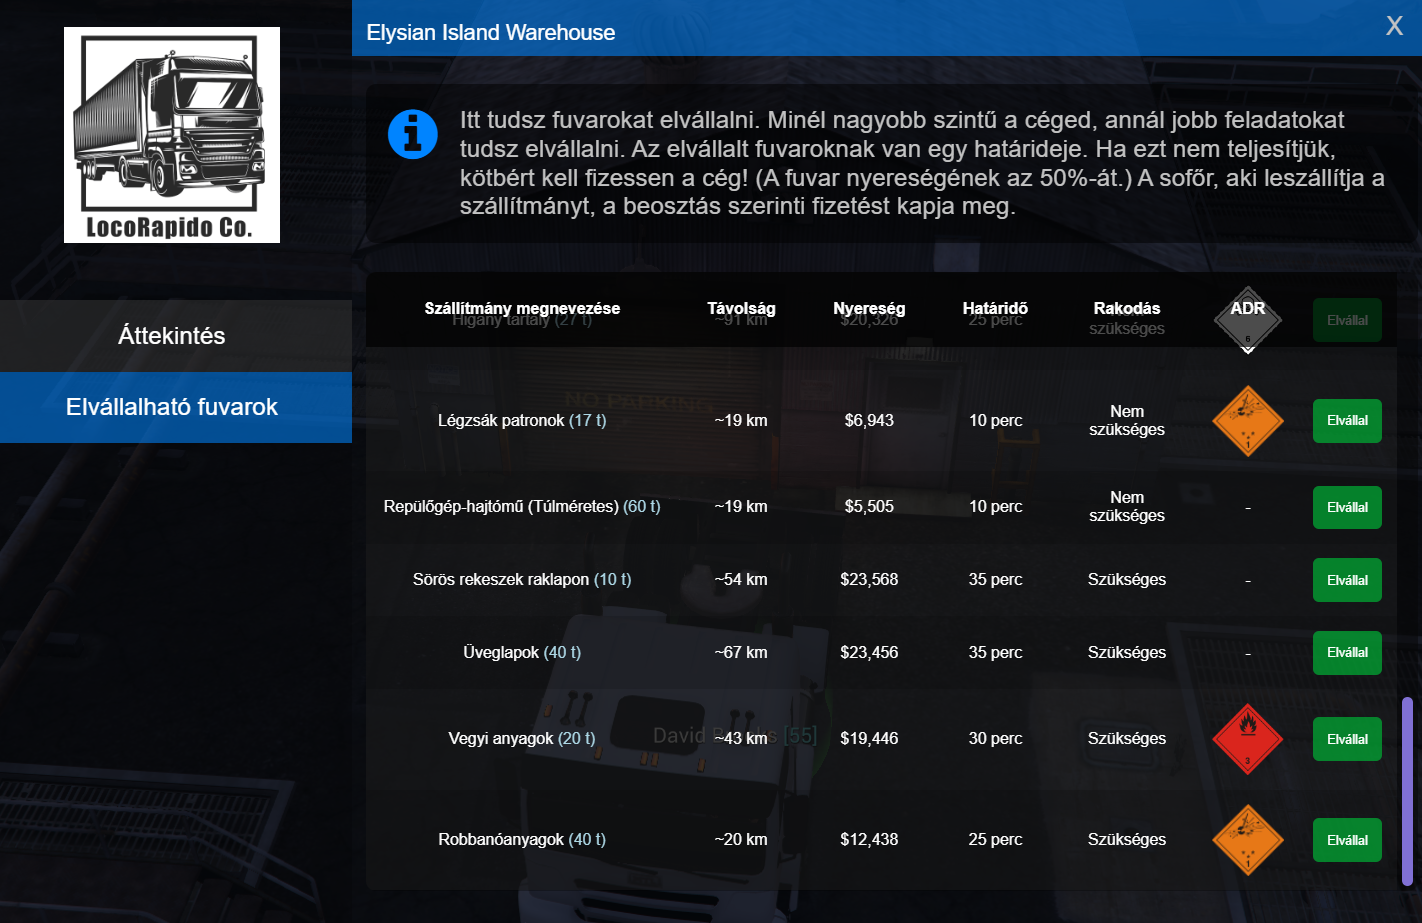Click the red flammable ADR hazard icon
Screen dimensions: 1422x923
(1247, 739)
